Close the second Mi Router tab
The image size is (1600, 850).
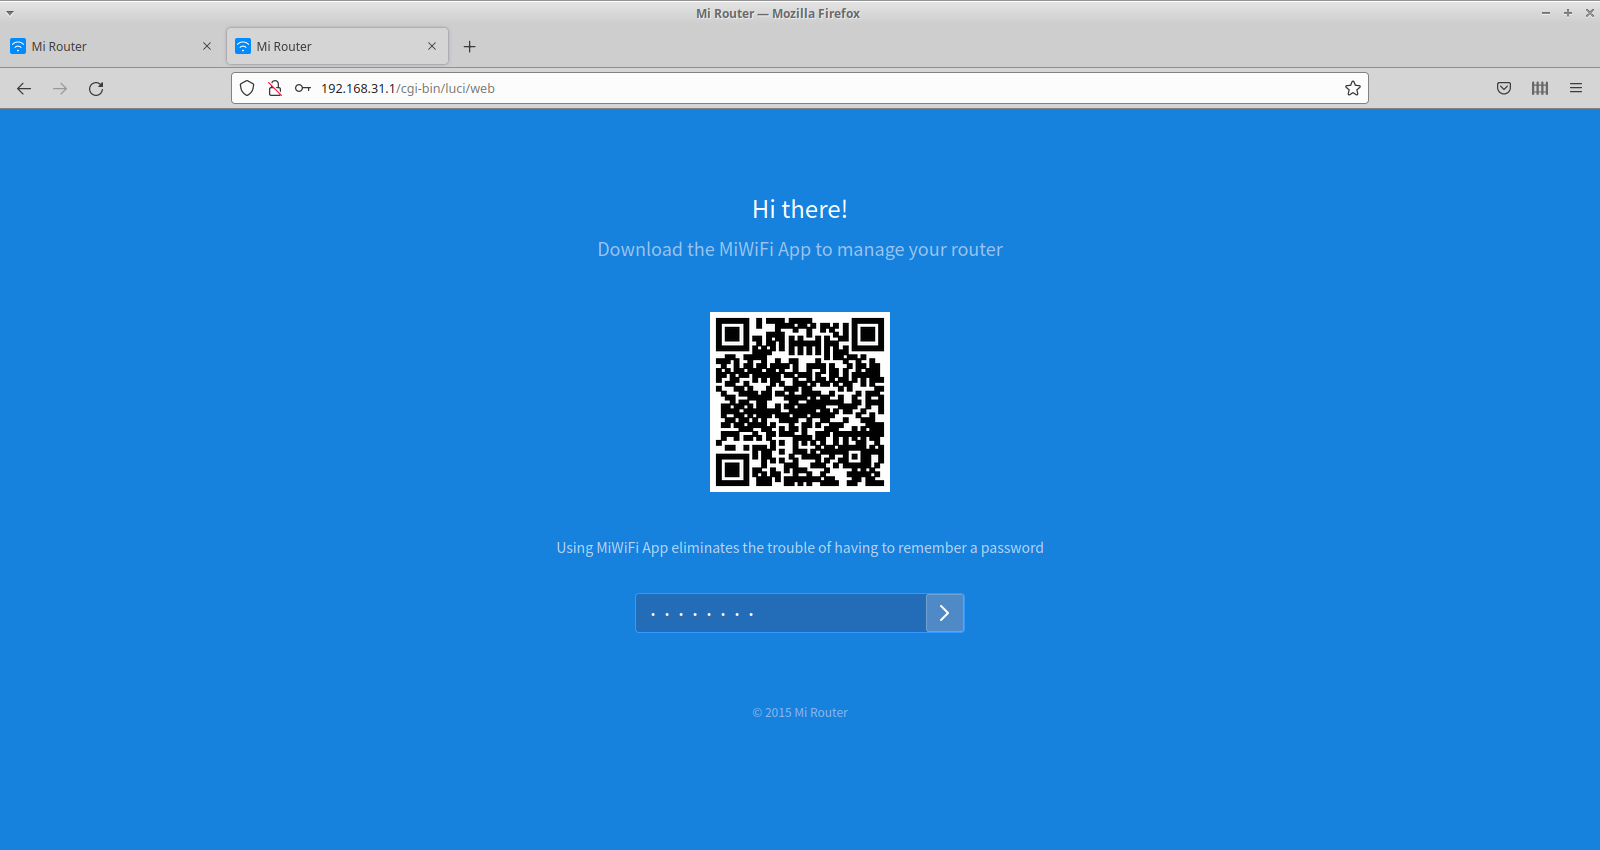(x=432, y=46)
